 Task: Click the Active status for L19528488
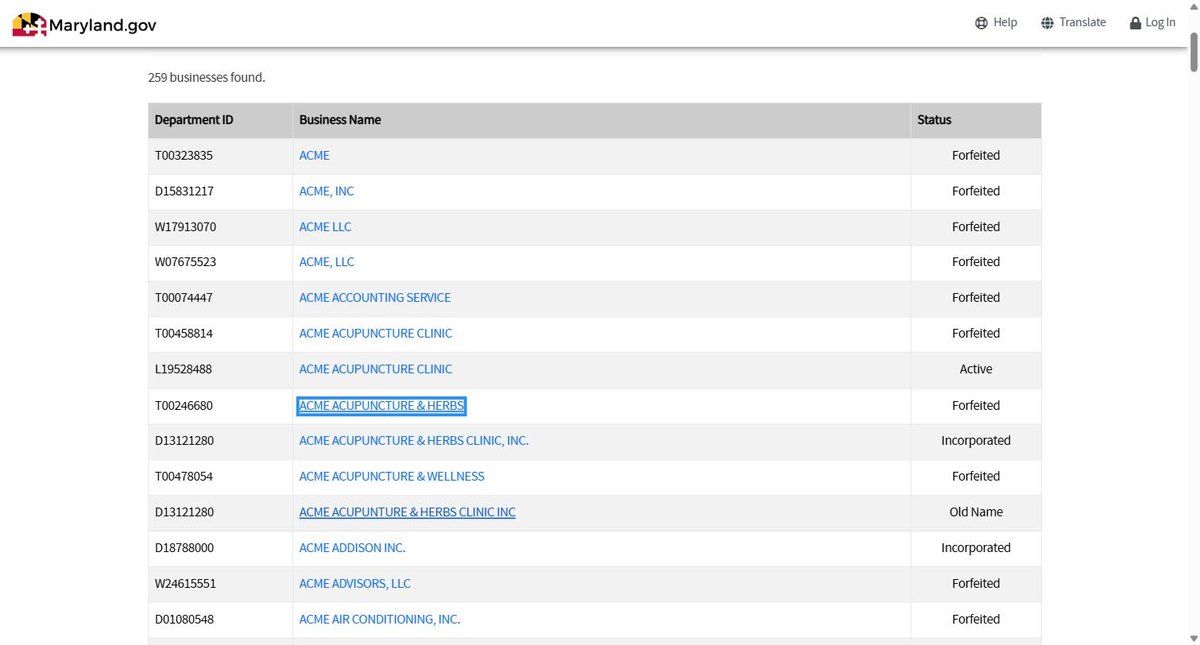point(976,369)
